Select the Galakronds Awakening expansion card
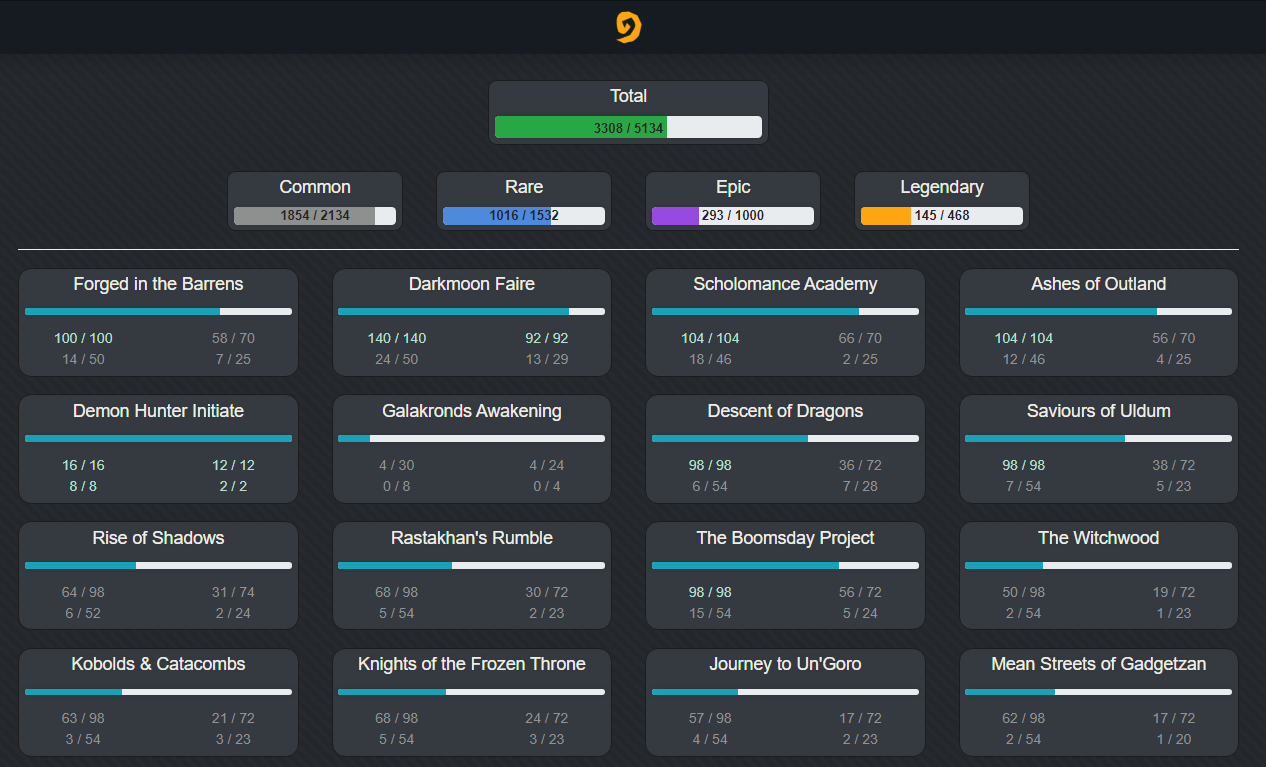Image resolution: width=1266 pixels, height=767 pixels. pos(471,449)
